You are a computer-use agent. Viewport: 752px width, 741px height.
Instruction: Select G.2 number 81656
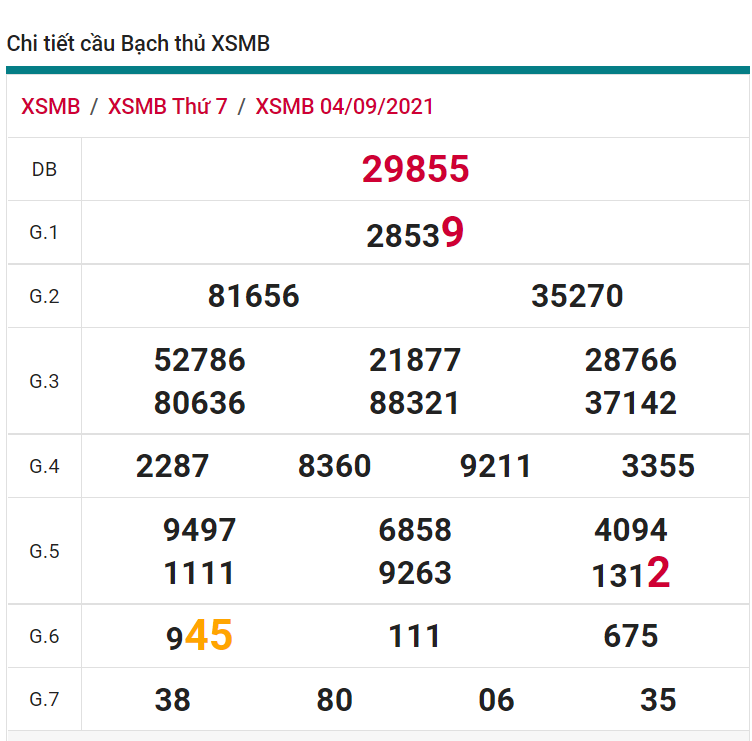[253, 296]
